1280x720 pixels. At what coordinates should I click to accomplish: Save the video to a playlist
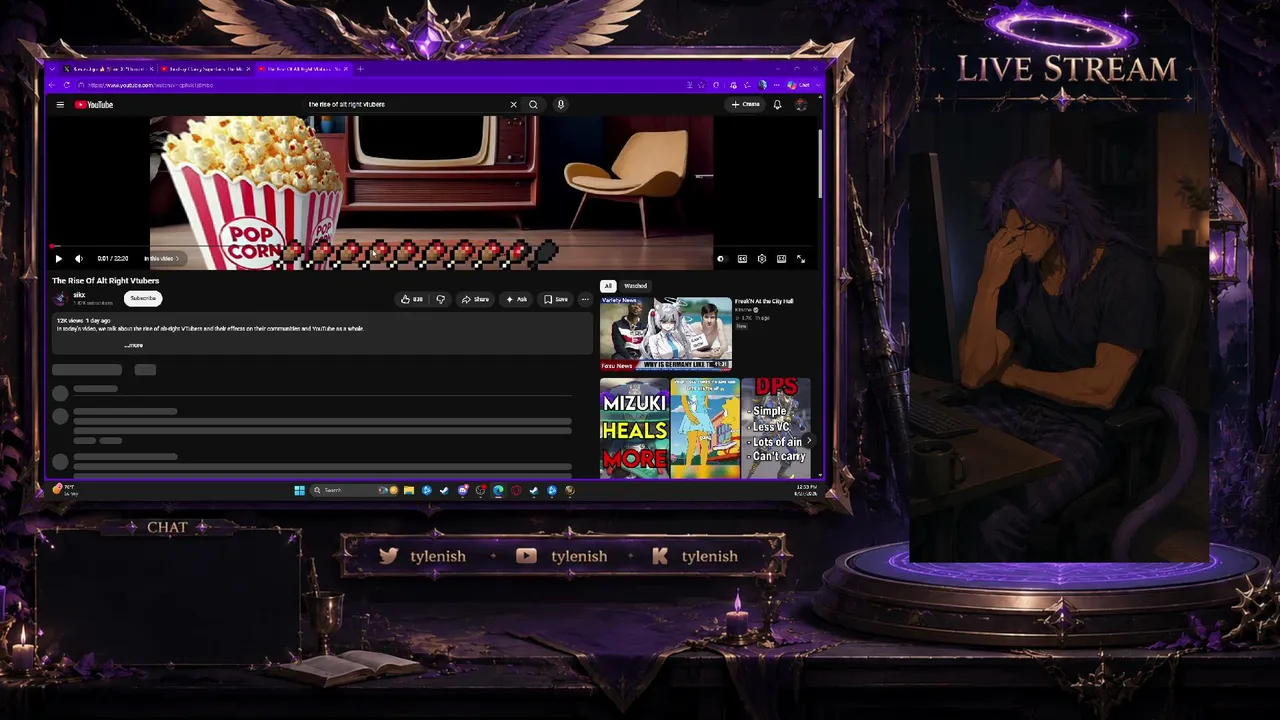tap(555, 299)
